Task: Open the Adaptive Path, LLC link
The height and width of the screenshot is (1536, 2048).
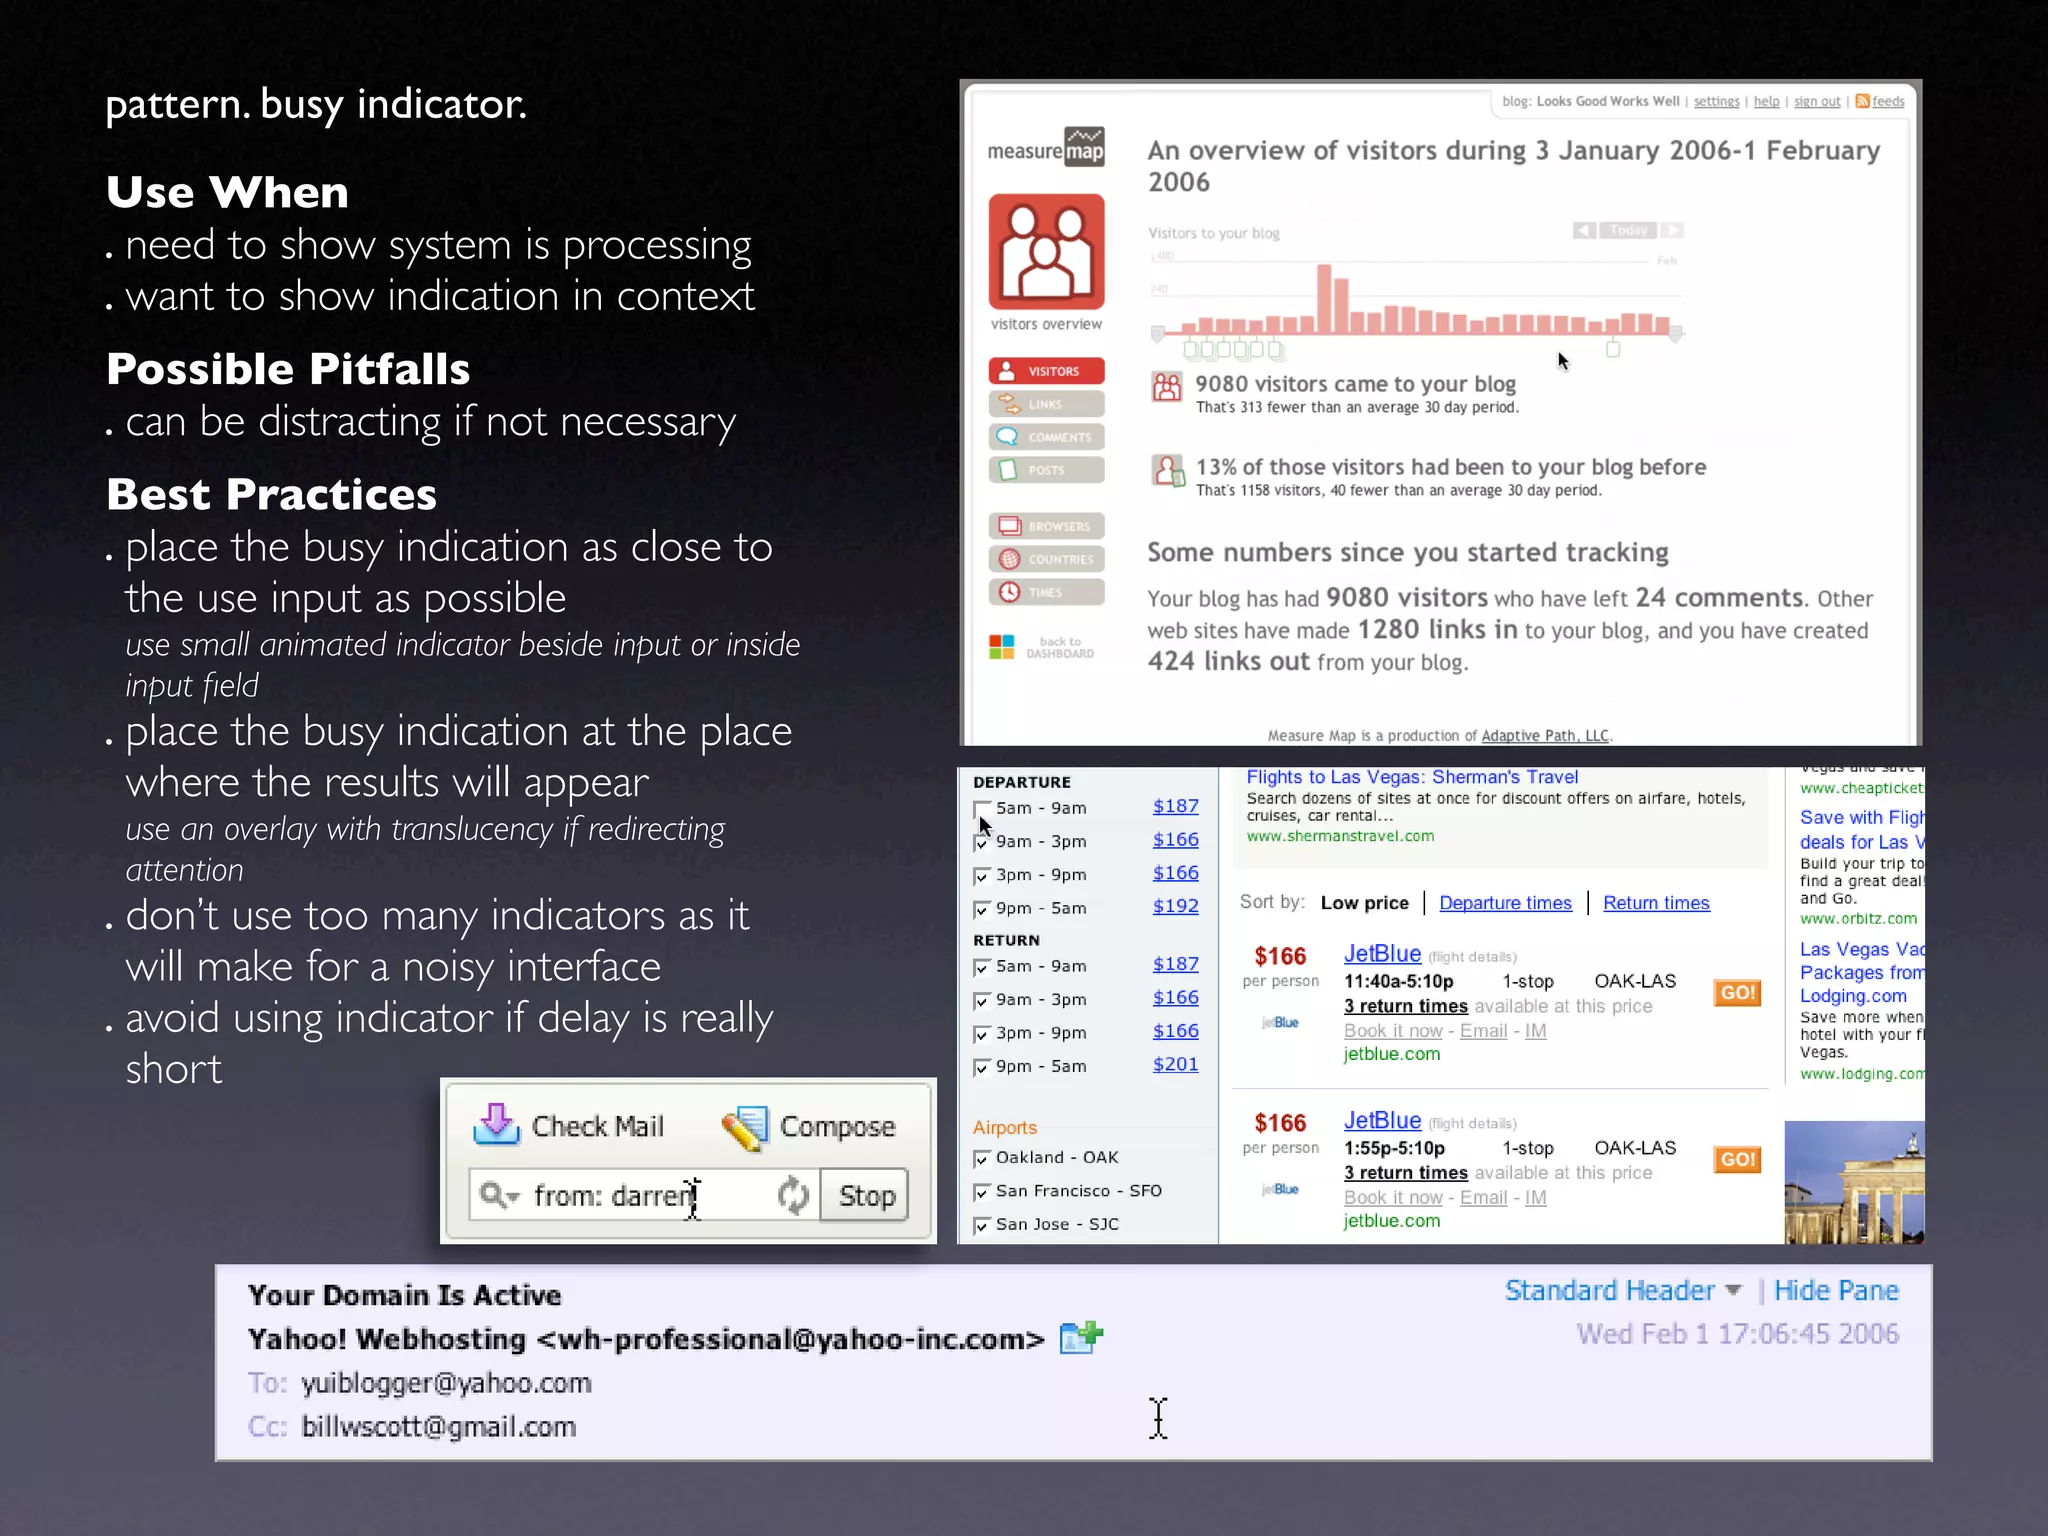Action: pos(1545,736)
